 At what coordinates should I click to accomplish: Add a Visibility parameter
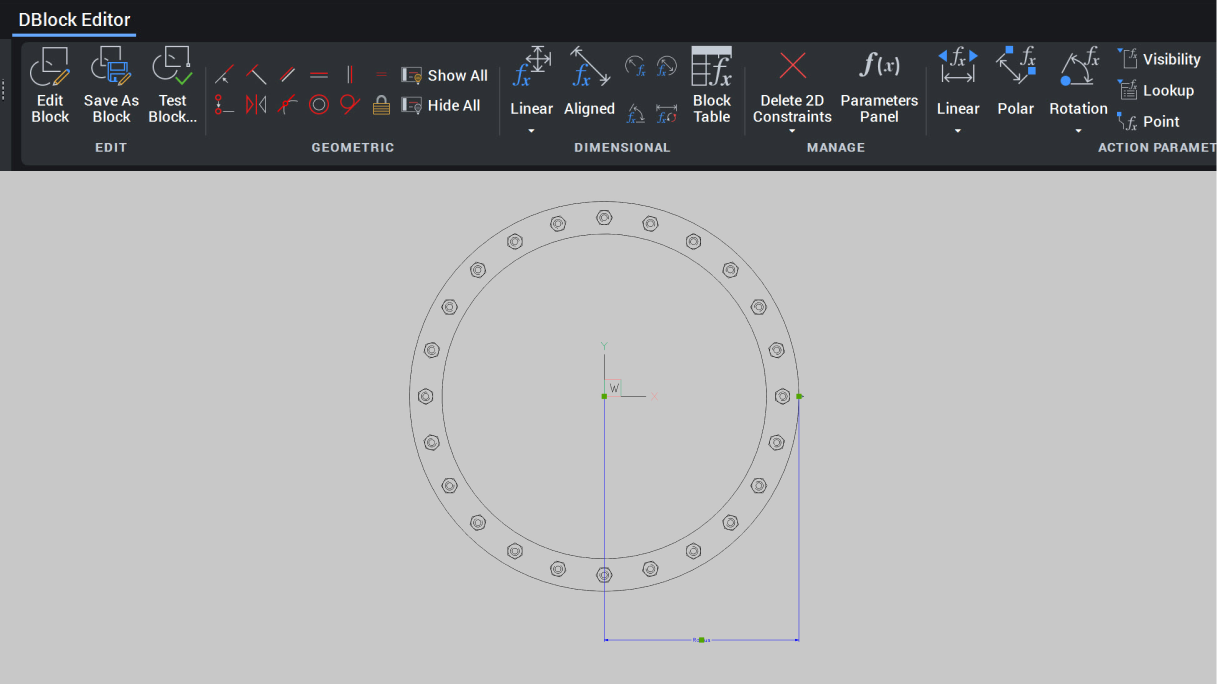point(1160,59)
